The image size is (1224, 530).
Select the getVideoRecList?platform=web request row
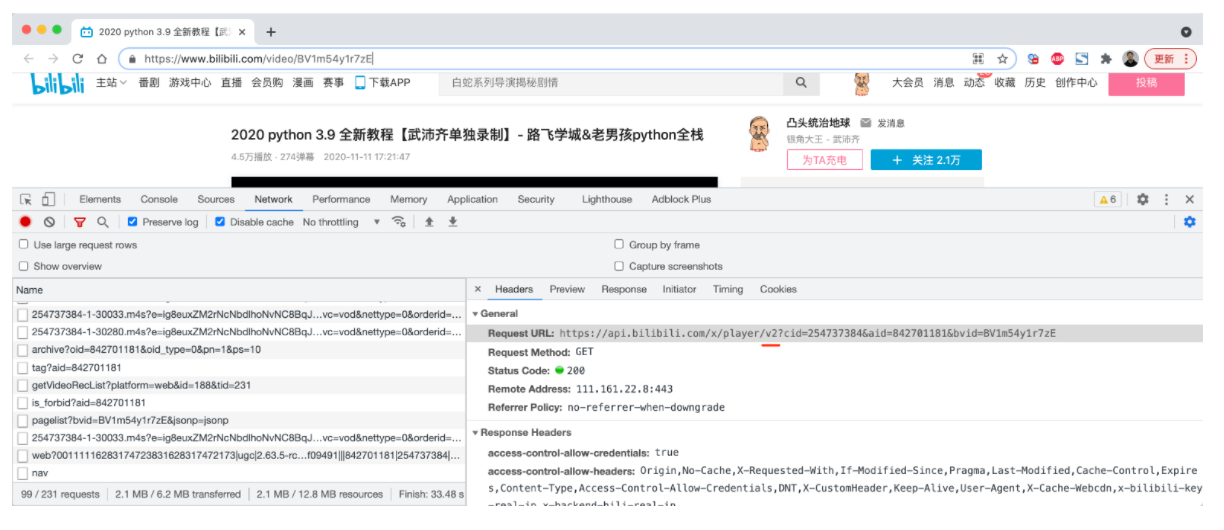[238, 385]
